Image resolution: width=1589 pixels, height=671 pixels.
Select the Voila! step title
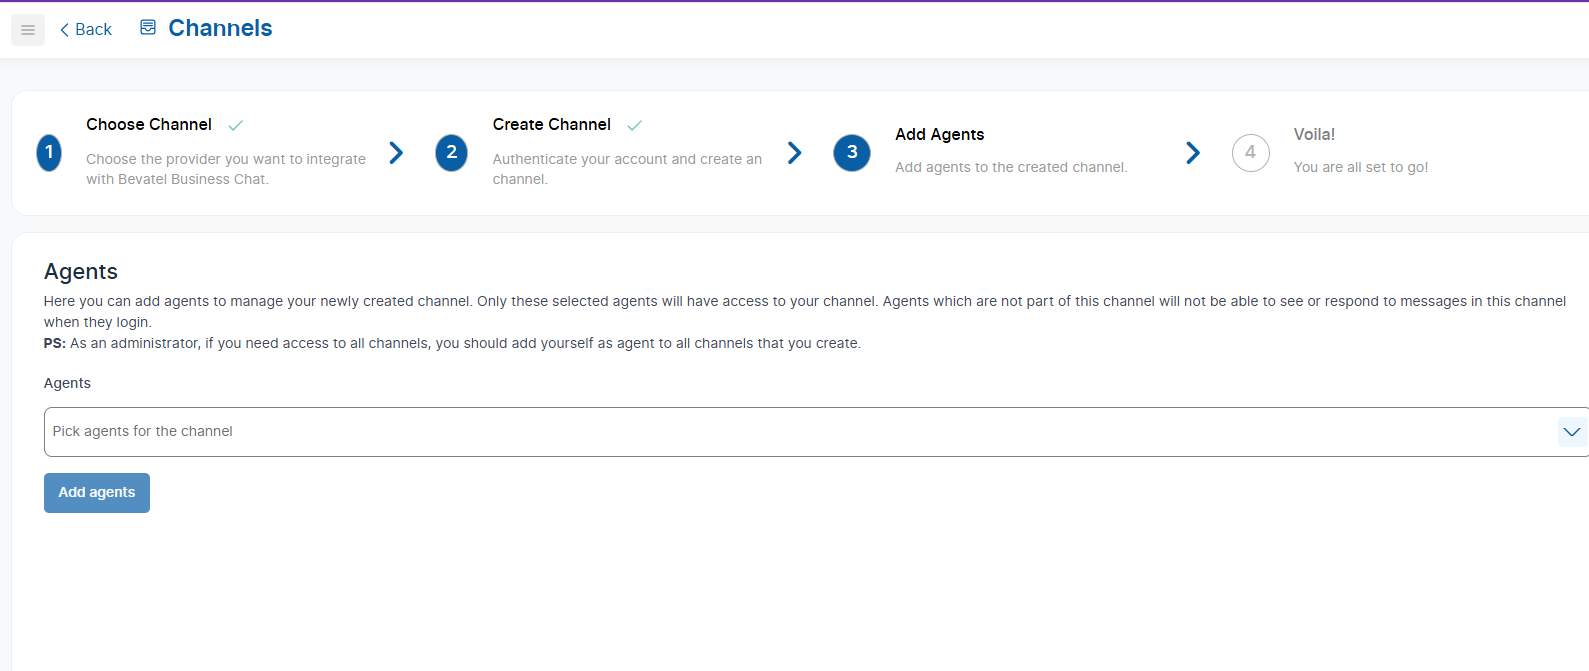coord(1314,135)
